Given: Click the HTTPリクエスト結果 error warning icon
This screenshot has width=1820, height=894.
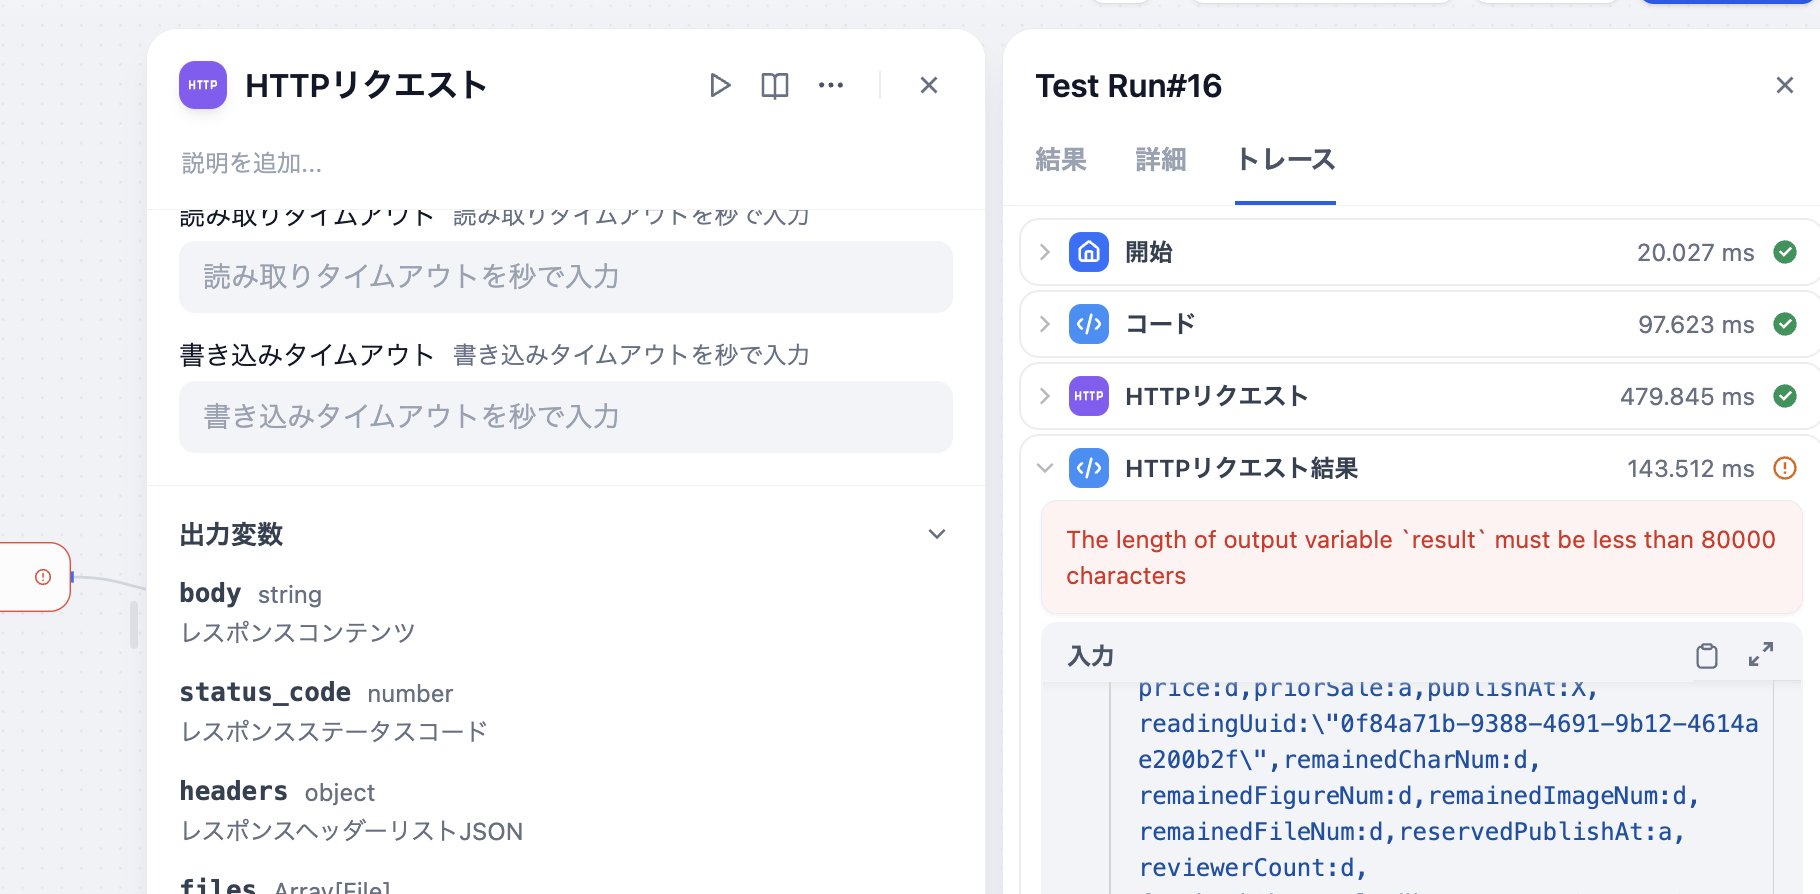Looking at the screenshot, I should point(1785,468).
